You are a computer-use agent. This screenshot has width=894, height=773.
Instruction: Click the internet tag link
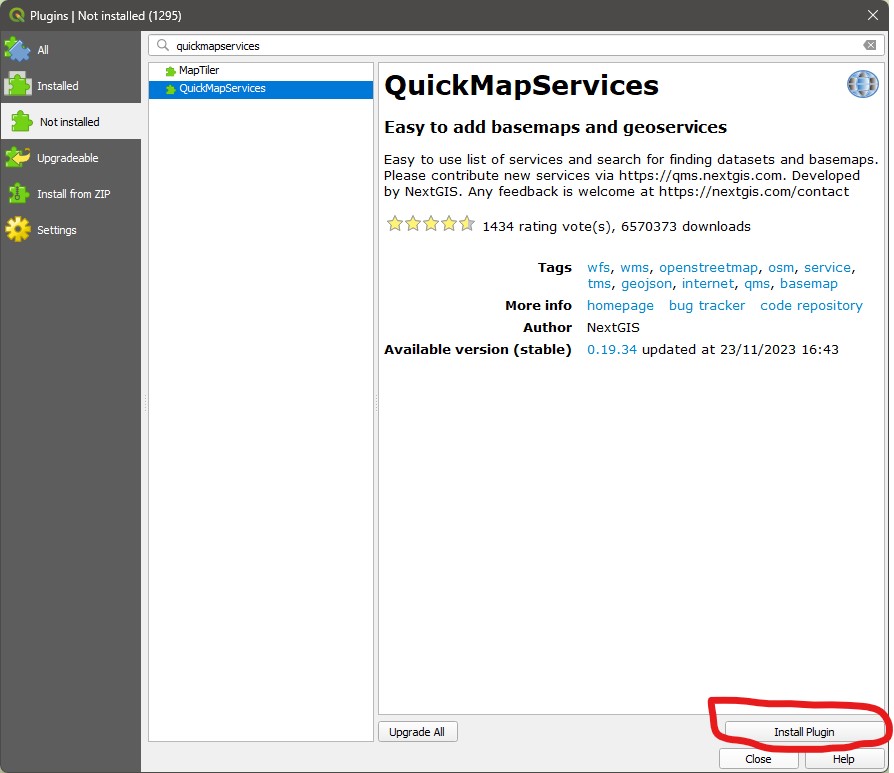click(x=708, y=283)
